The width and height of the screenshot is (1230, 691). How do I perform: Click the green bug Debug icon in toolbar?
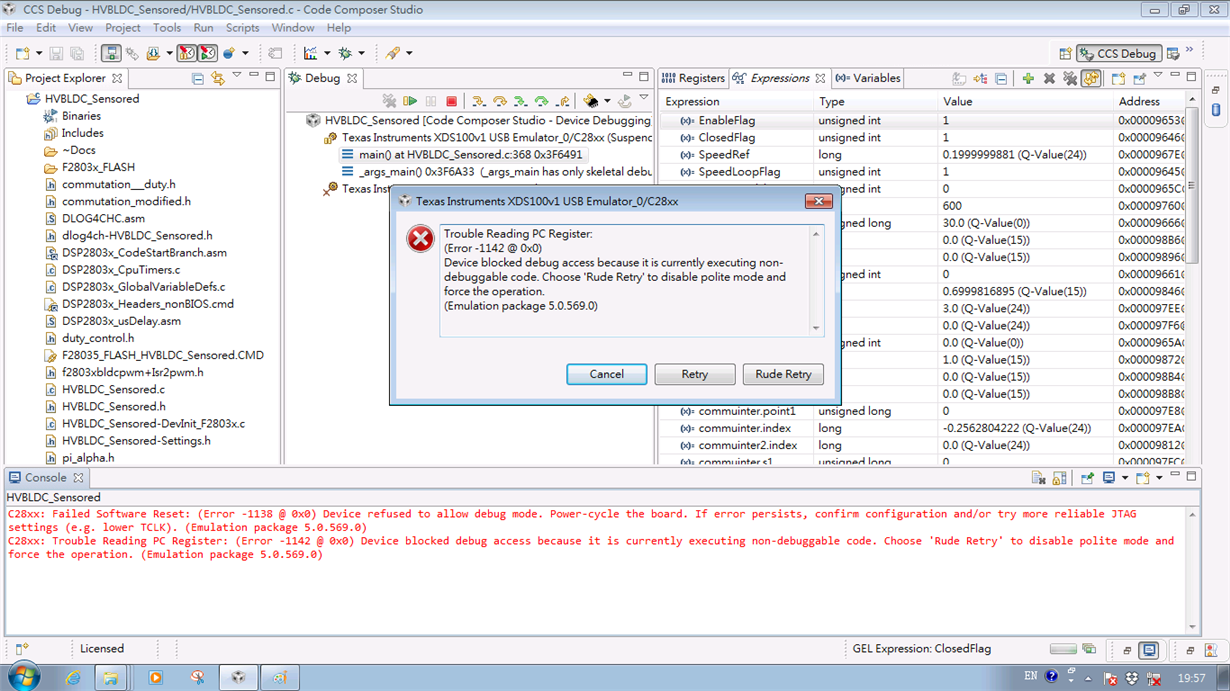(x=345, y=53)
